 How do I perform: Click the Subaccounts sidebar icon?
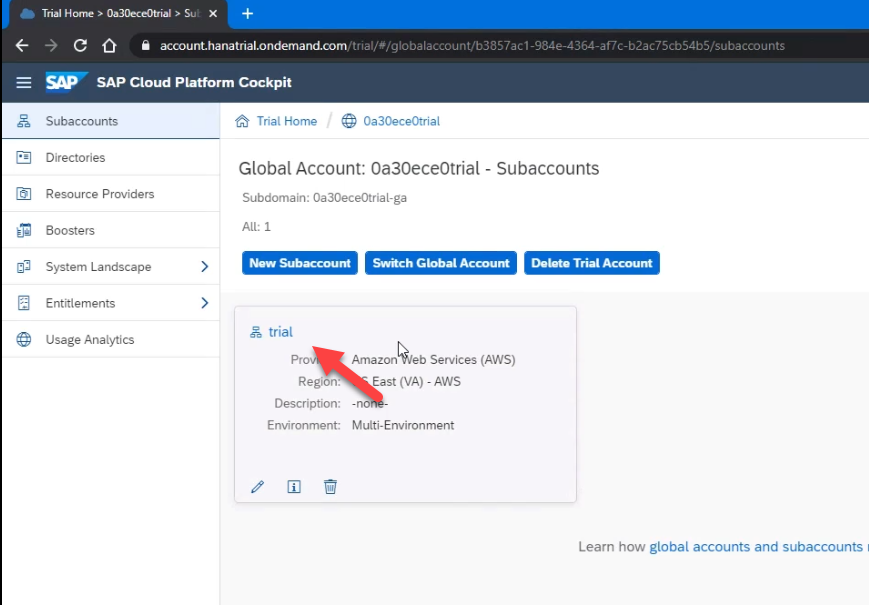click(x=24, y=121)
